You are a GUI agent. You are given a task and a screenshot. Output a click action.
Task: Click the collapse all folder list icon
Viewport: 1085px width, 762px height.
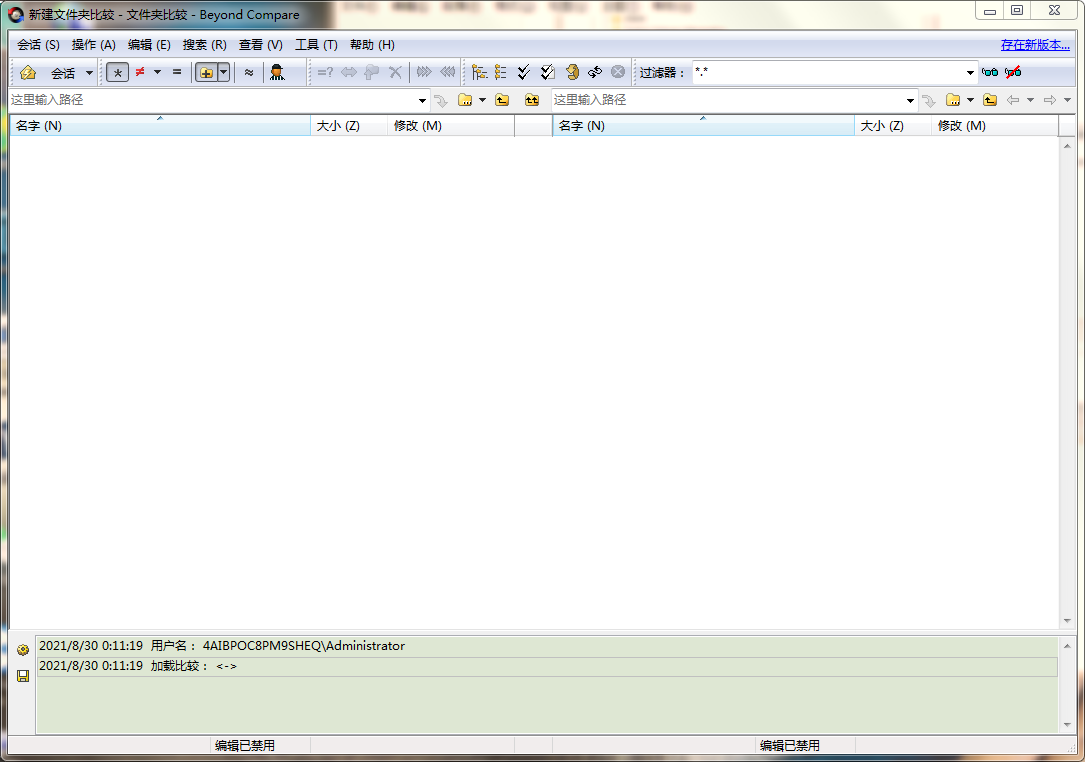[x=500, y=72]
